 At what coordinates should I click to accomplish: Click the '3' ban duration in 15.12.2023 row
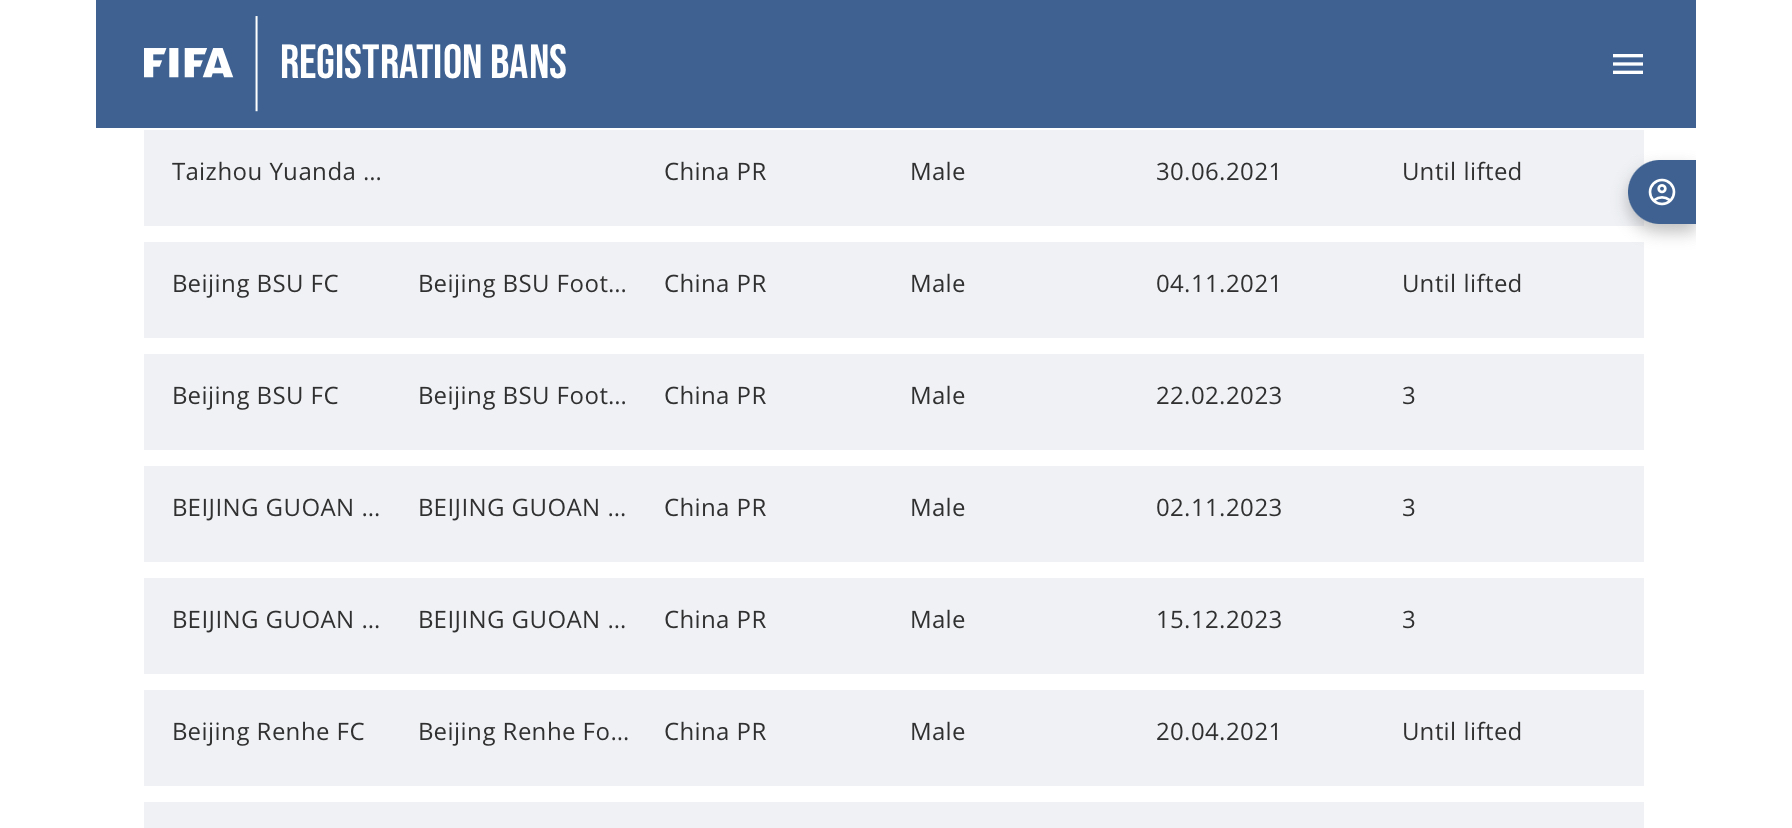(1408, 620)
